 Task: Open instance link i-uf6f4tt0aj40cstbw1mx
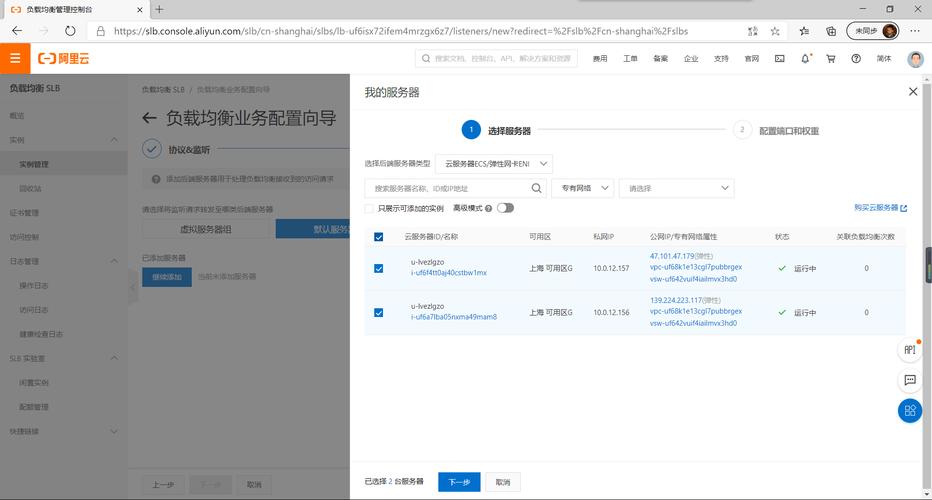[x=449, y=273]
